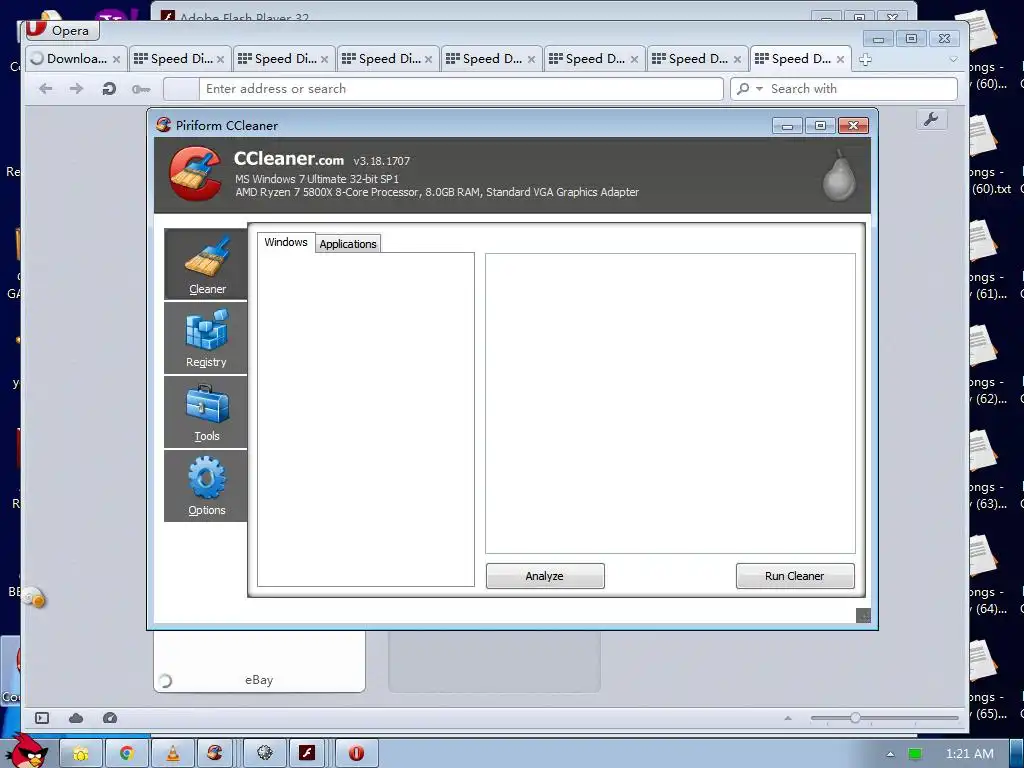Open Google Chrome from the taskbar
1024x768 pixels.
pyautogui.click(x=127, y=753)
